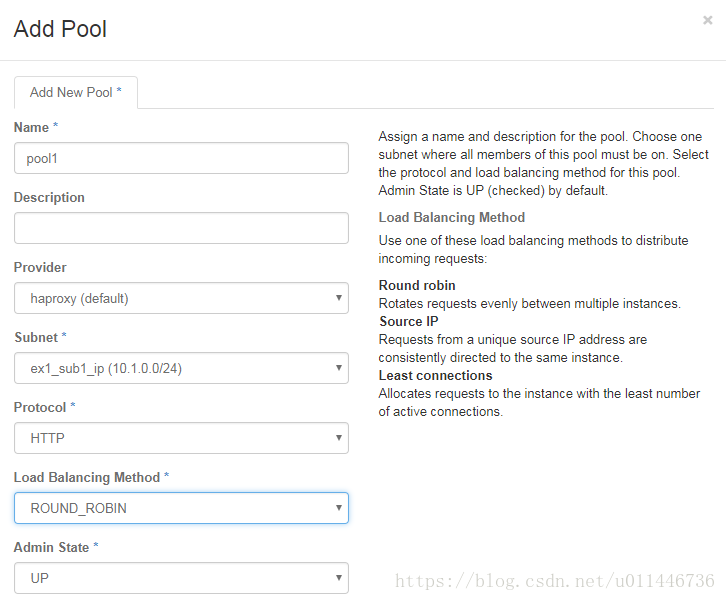
Task: Click the Protocol dropdown arrow
Action: pos(338,438)
